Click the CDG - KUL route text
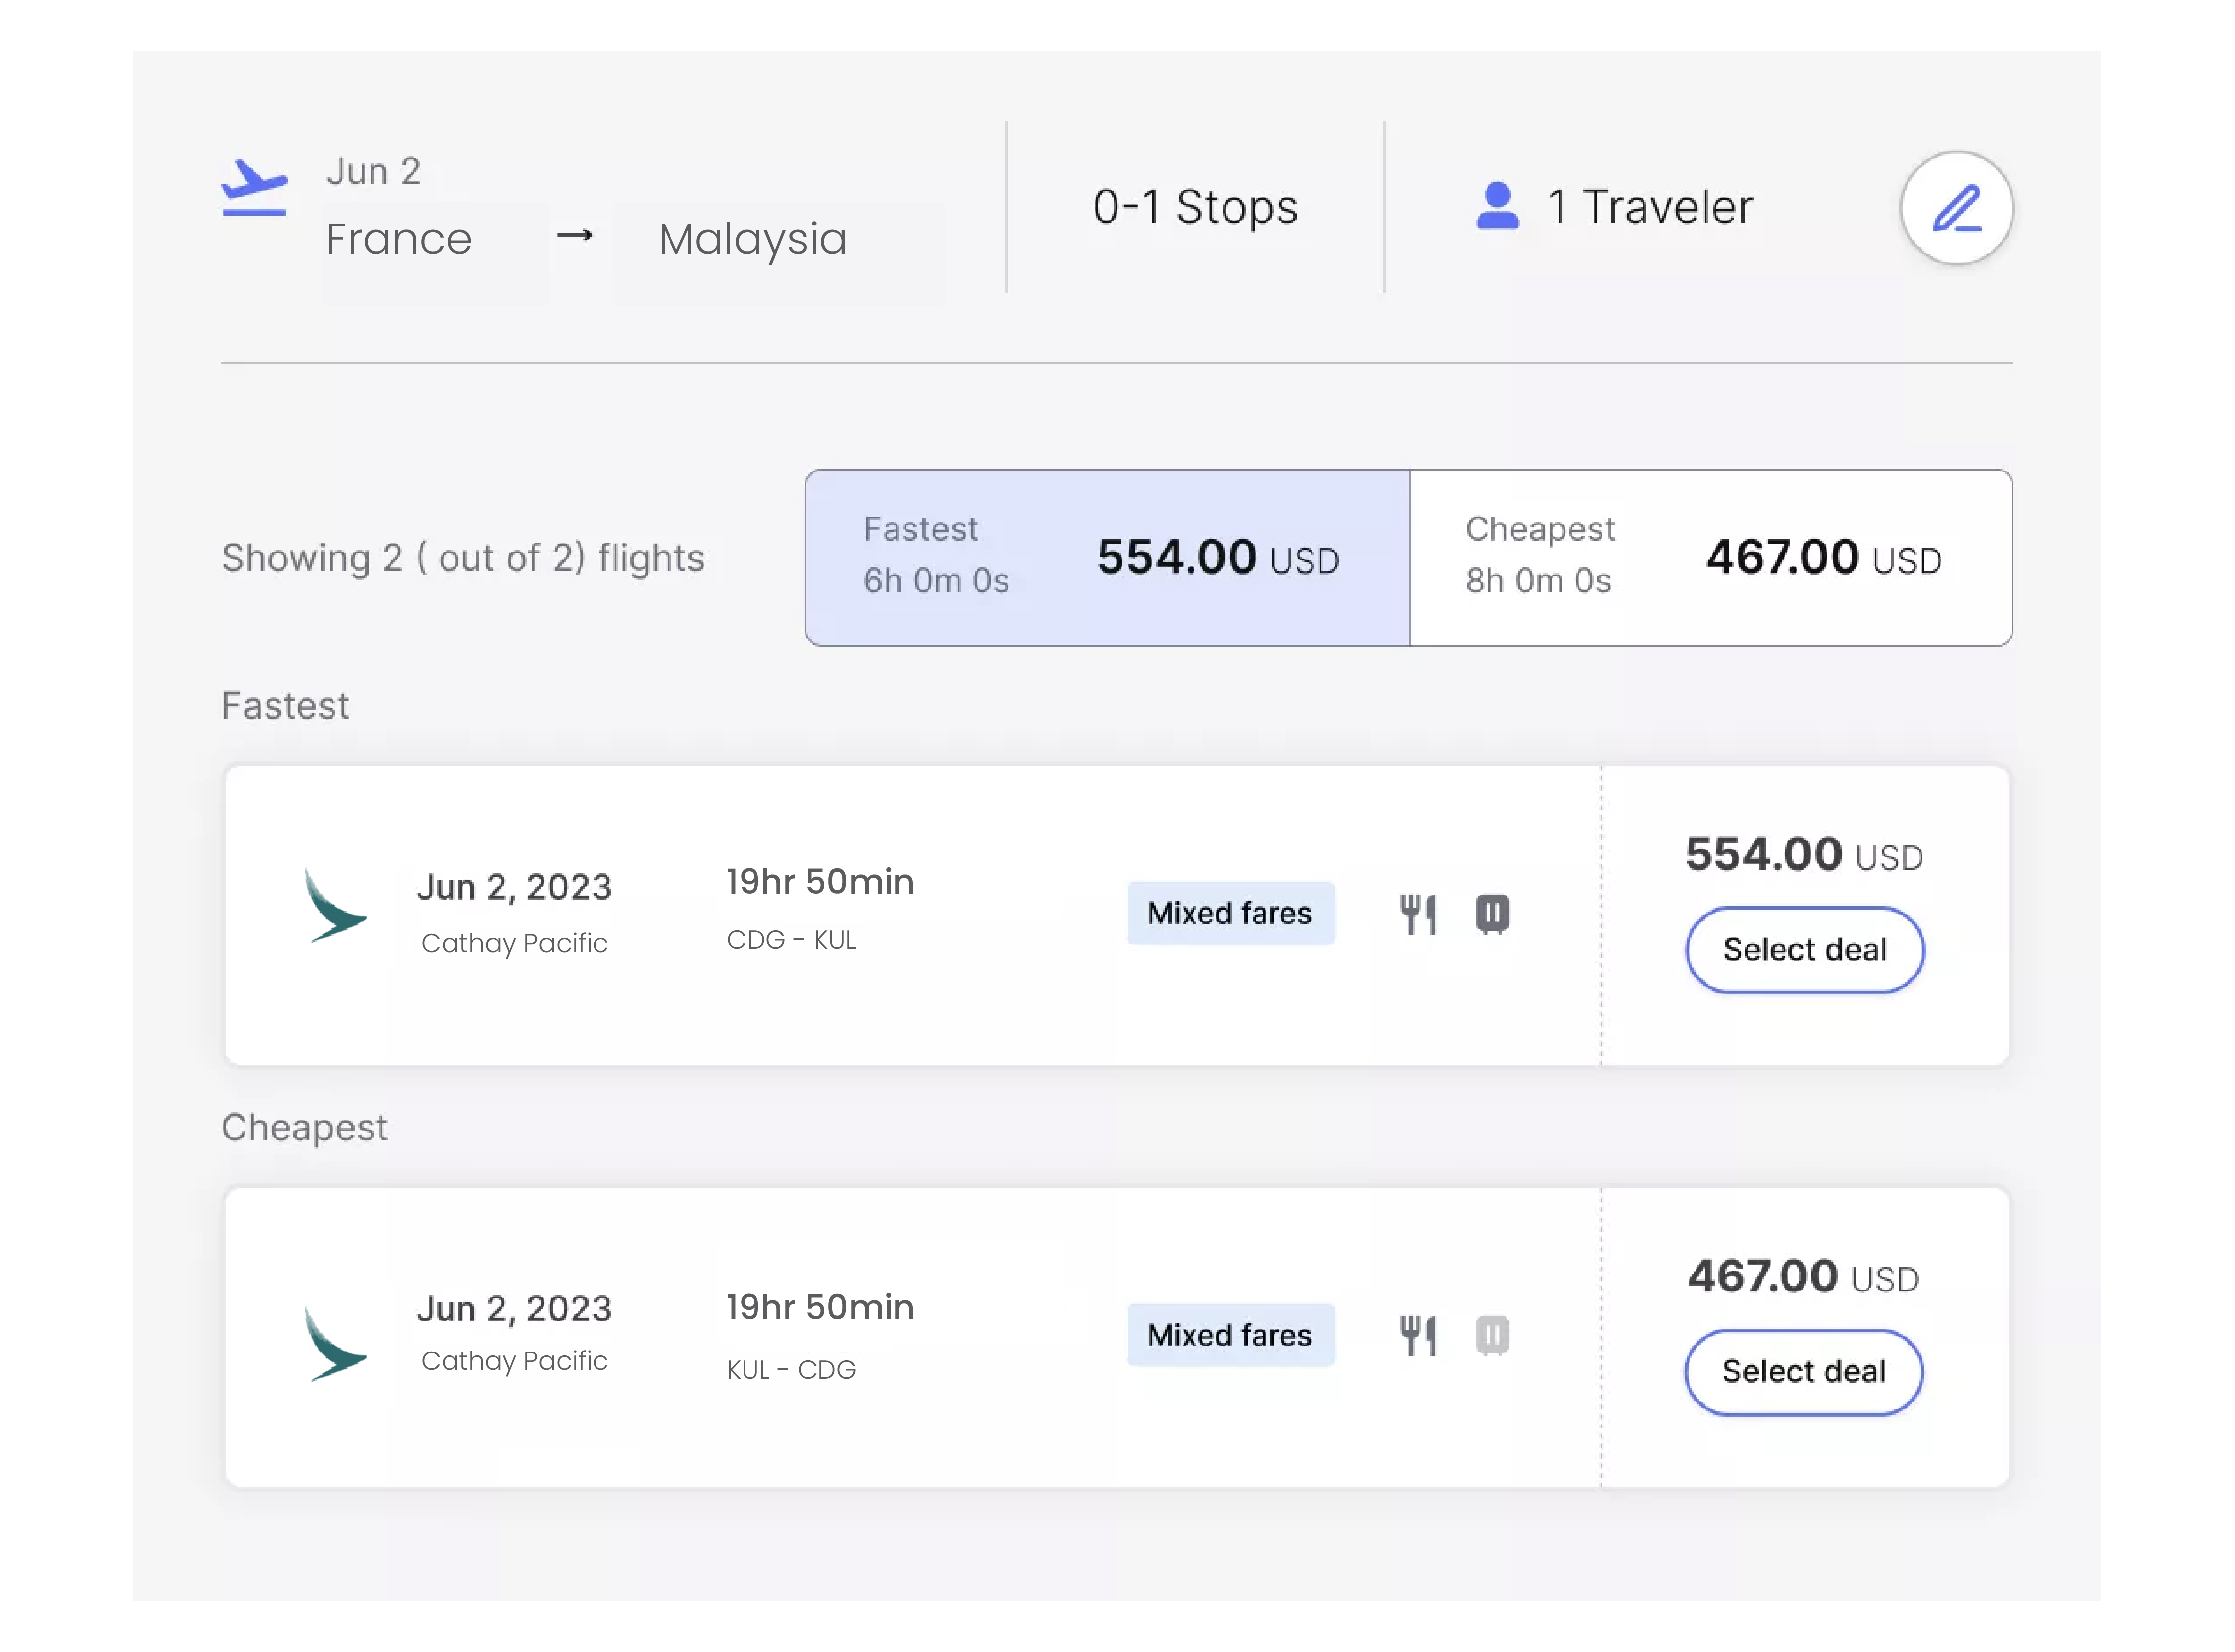Screen dimensions: 2235x1652 tap(790, 941)
